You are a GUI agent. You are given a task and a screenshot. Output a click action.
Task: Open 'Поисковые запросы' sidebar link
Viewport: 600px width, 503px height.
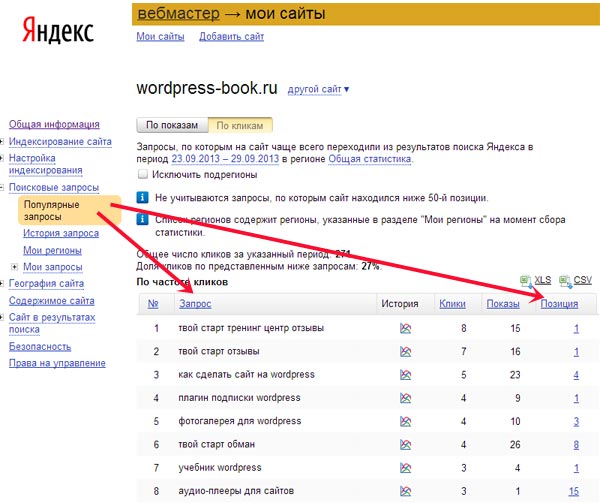[x=54, y=187]
